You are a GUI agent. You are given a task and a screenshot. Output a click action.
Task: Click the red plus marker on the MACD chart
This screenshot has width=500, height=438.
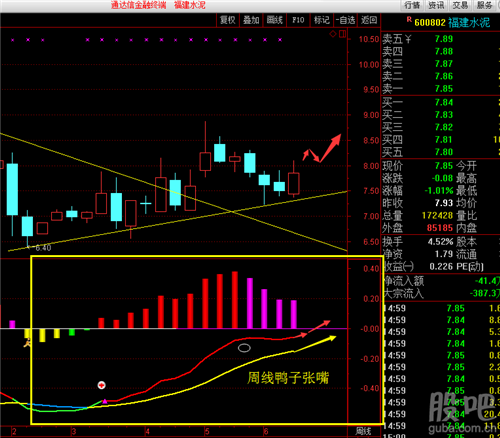tap(101, 385)
